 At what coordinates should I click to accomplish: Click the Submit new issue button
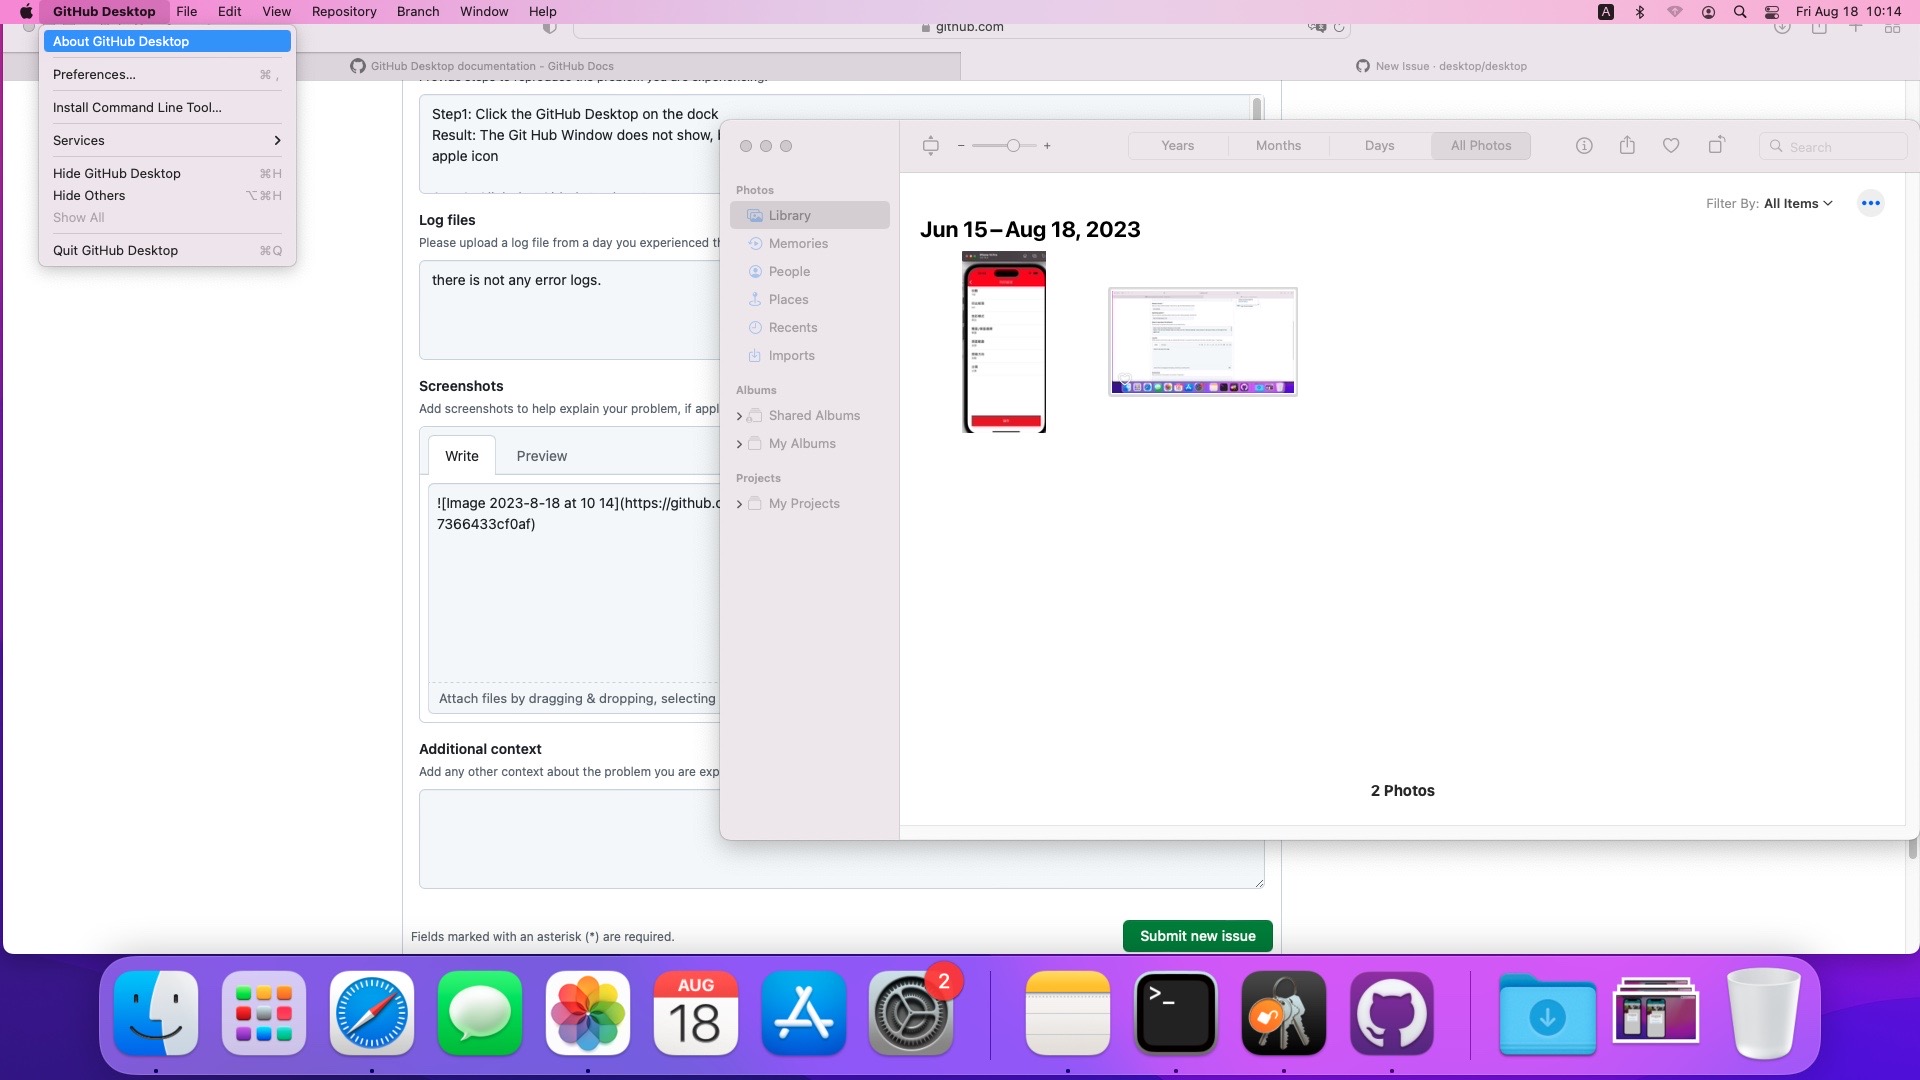pyautogui.click(x=1197, y=936)
